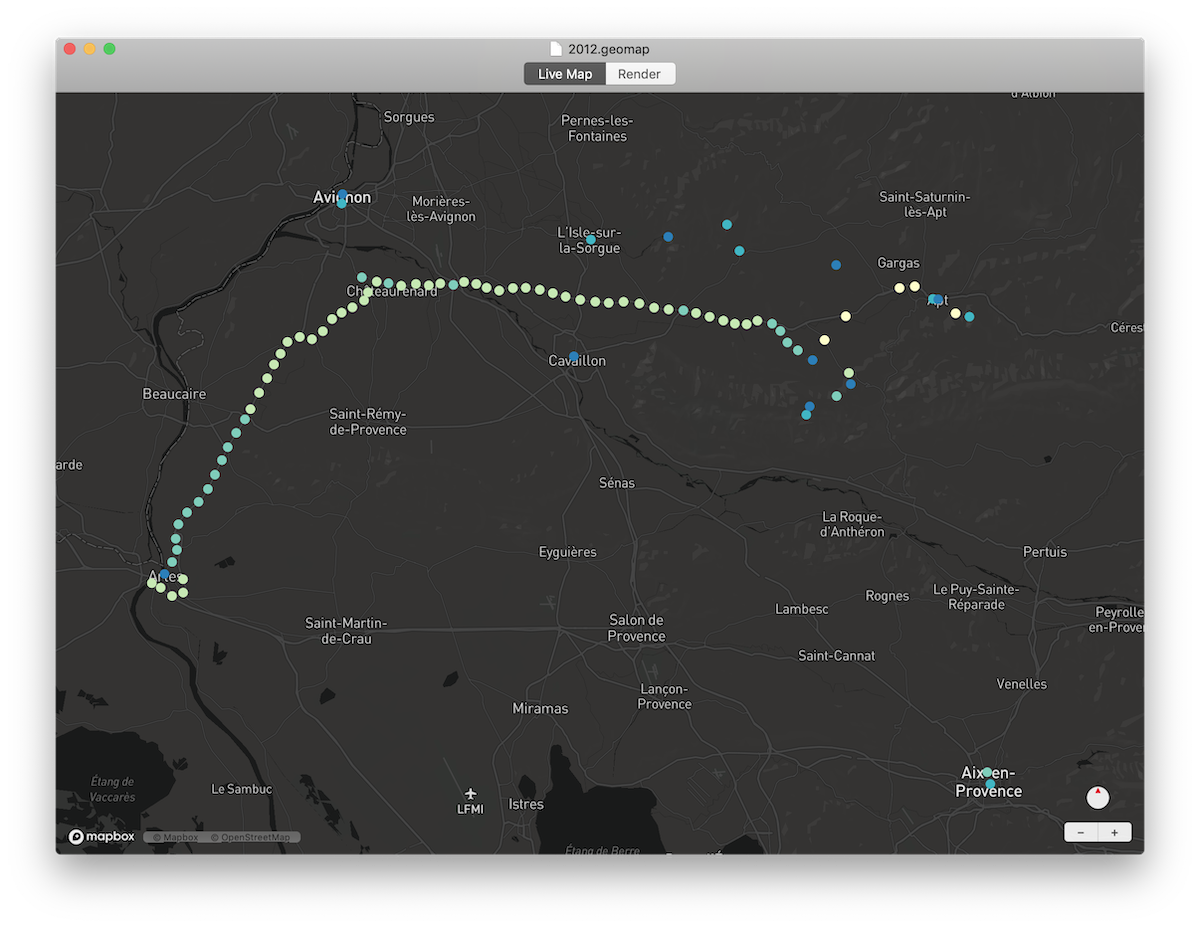Select the Live Map tab

[565, 74]
